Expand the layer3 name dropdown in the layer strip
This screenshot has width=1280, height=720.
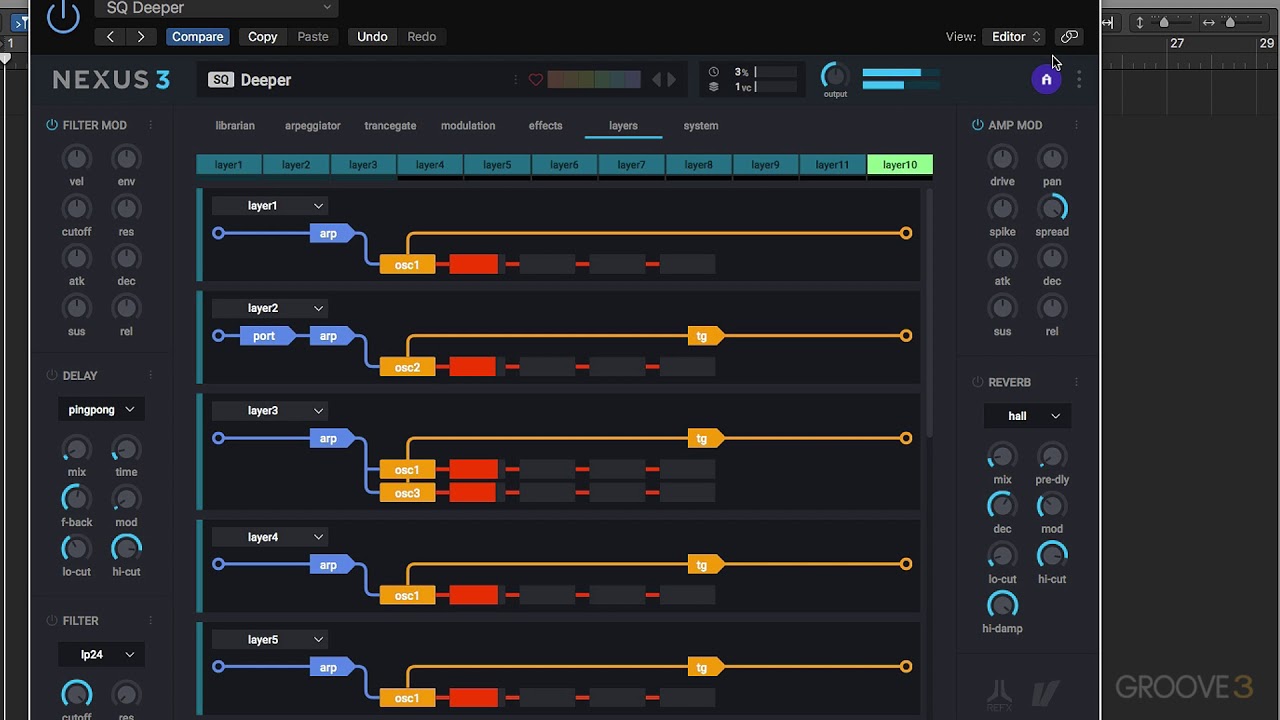pos(271,411)
